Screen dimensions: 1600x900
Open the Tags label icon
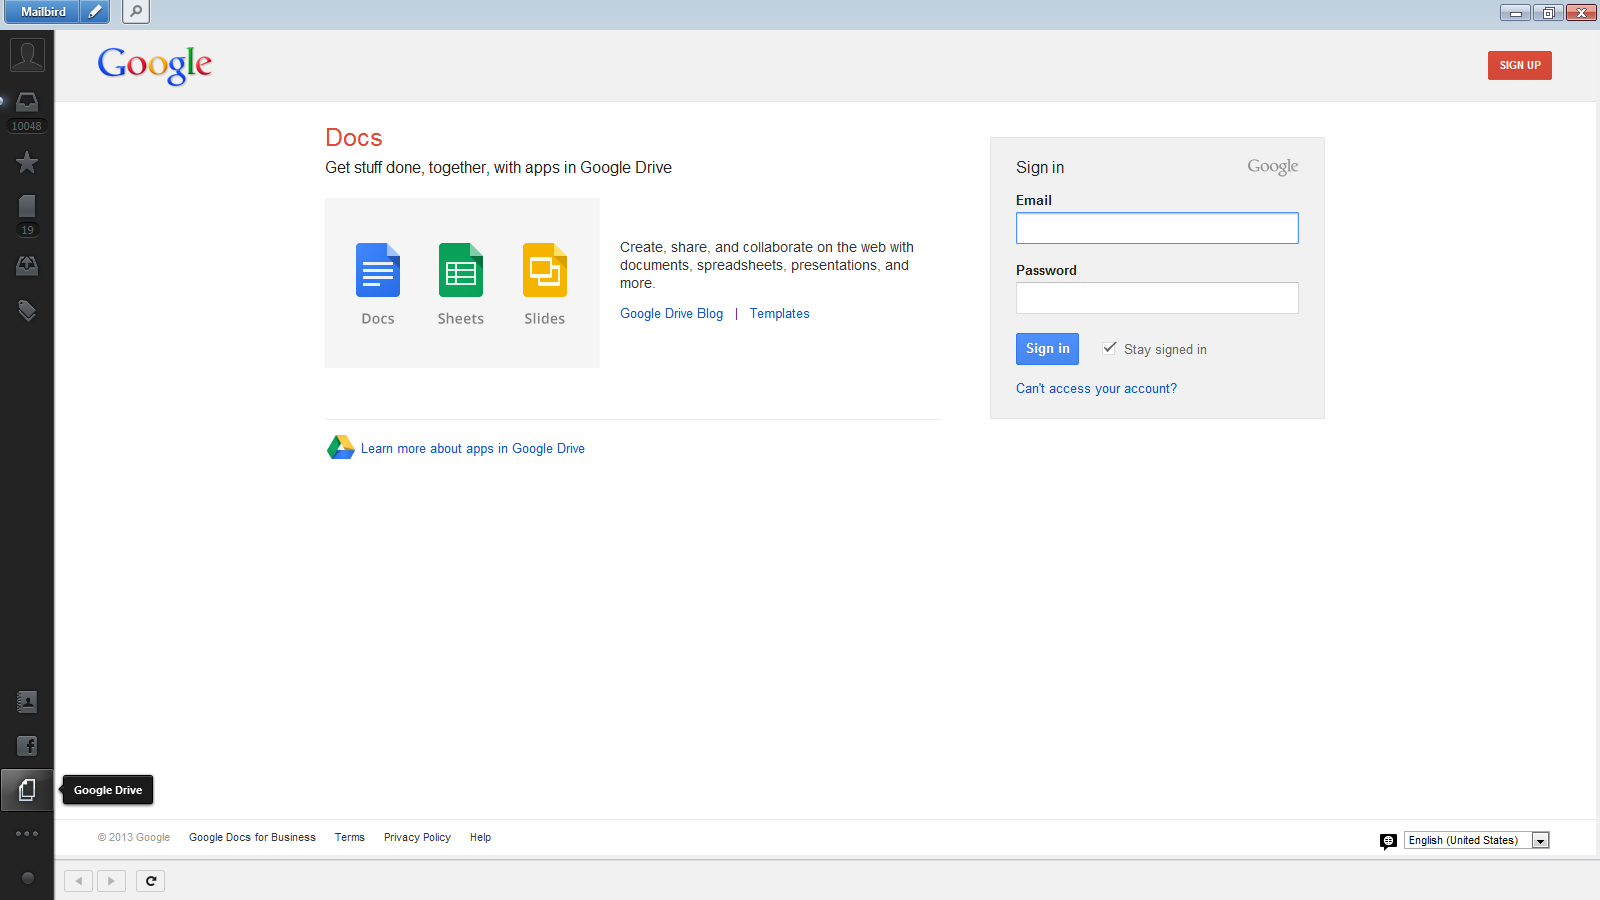tap(27, 311)
